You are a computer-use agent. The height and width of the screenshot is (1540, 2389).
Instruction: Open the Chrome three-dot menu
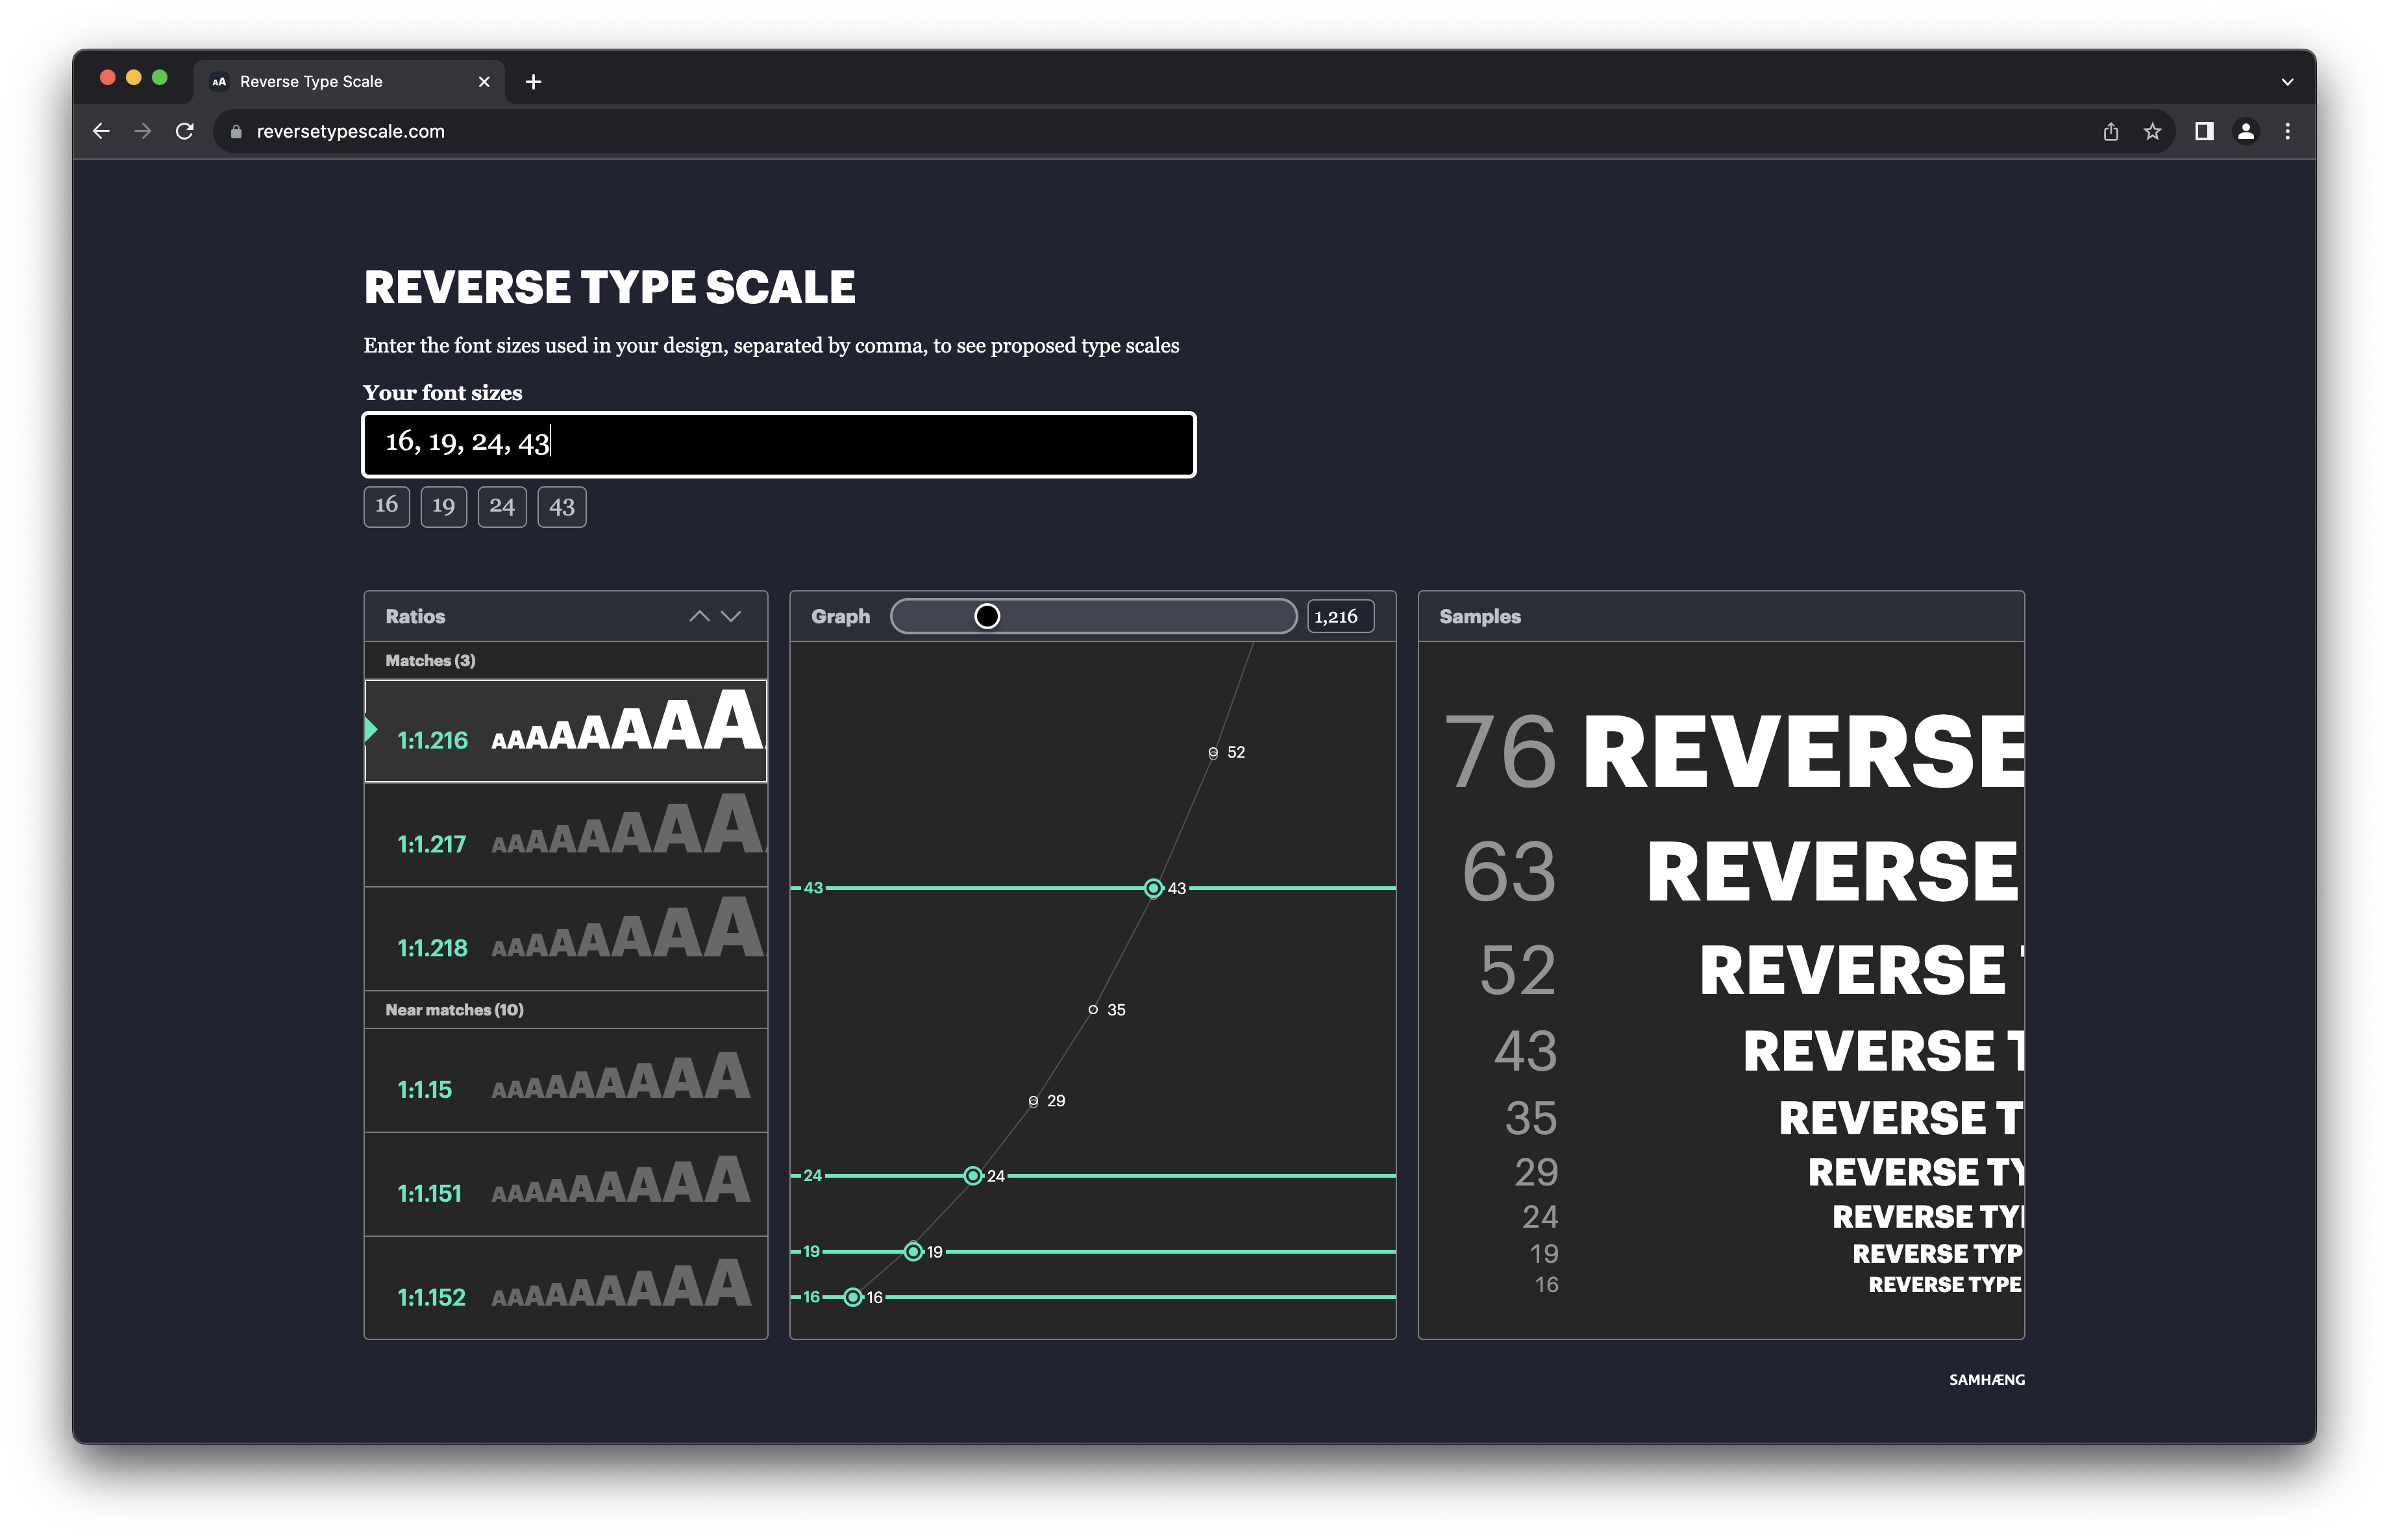pyautogui.click(x=2287, y=131)
